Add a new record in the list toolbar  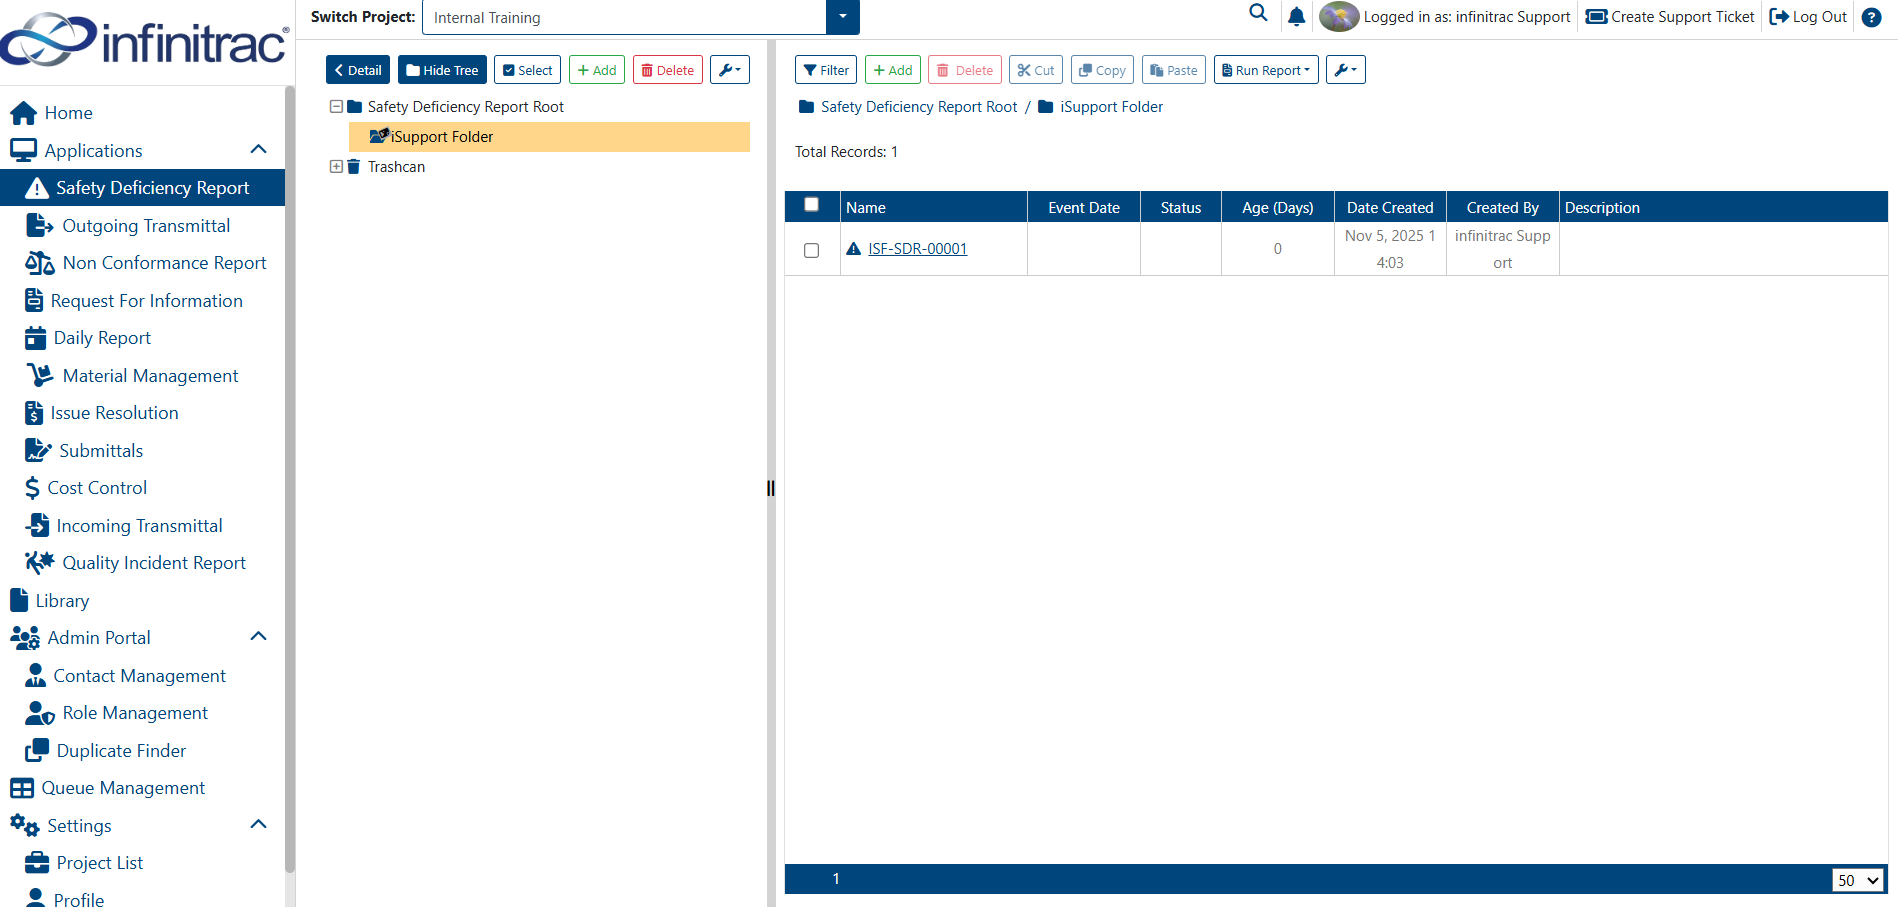[893, 70]
